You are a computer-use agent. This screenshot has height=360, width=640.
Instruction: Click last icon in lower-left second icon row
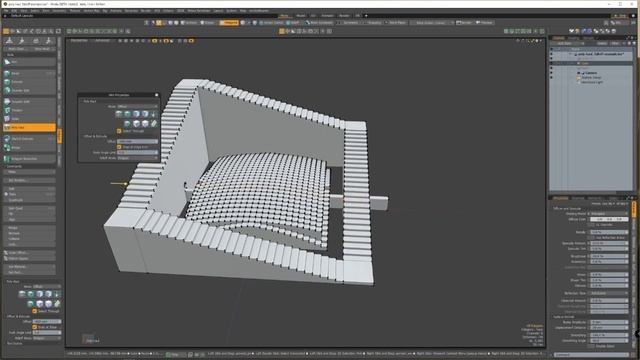tap(57, 304)
